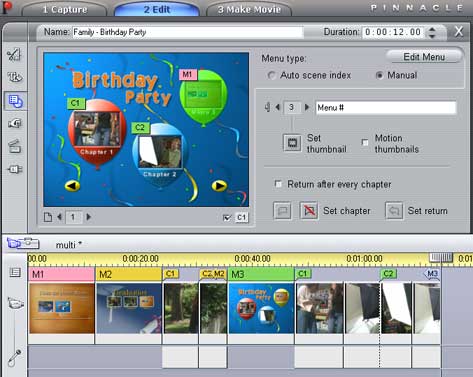Click the Set thumbnail icon button
473x377 pixels.
pos(292,143)
